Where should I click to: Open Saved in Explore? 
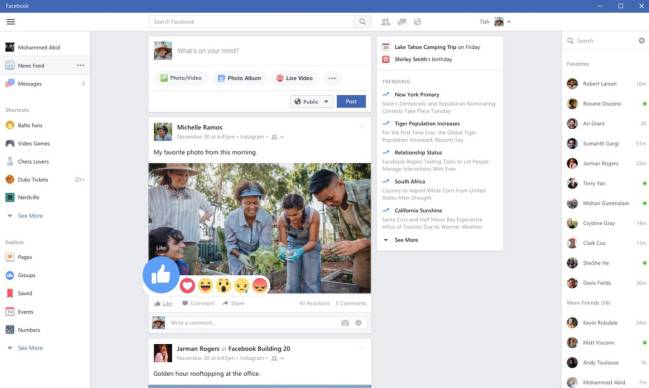point(19,293)
